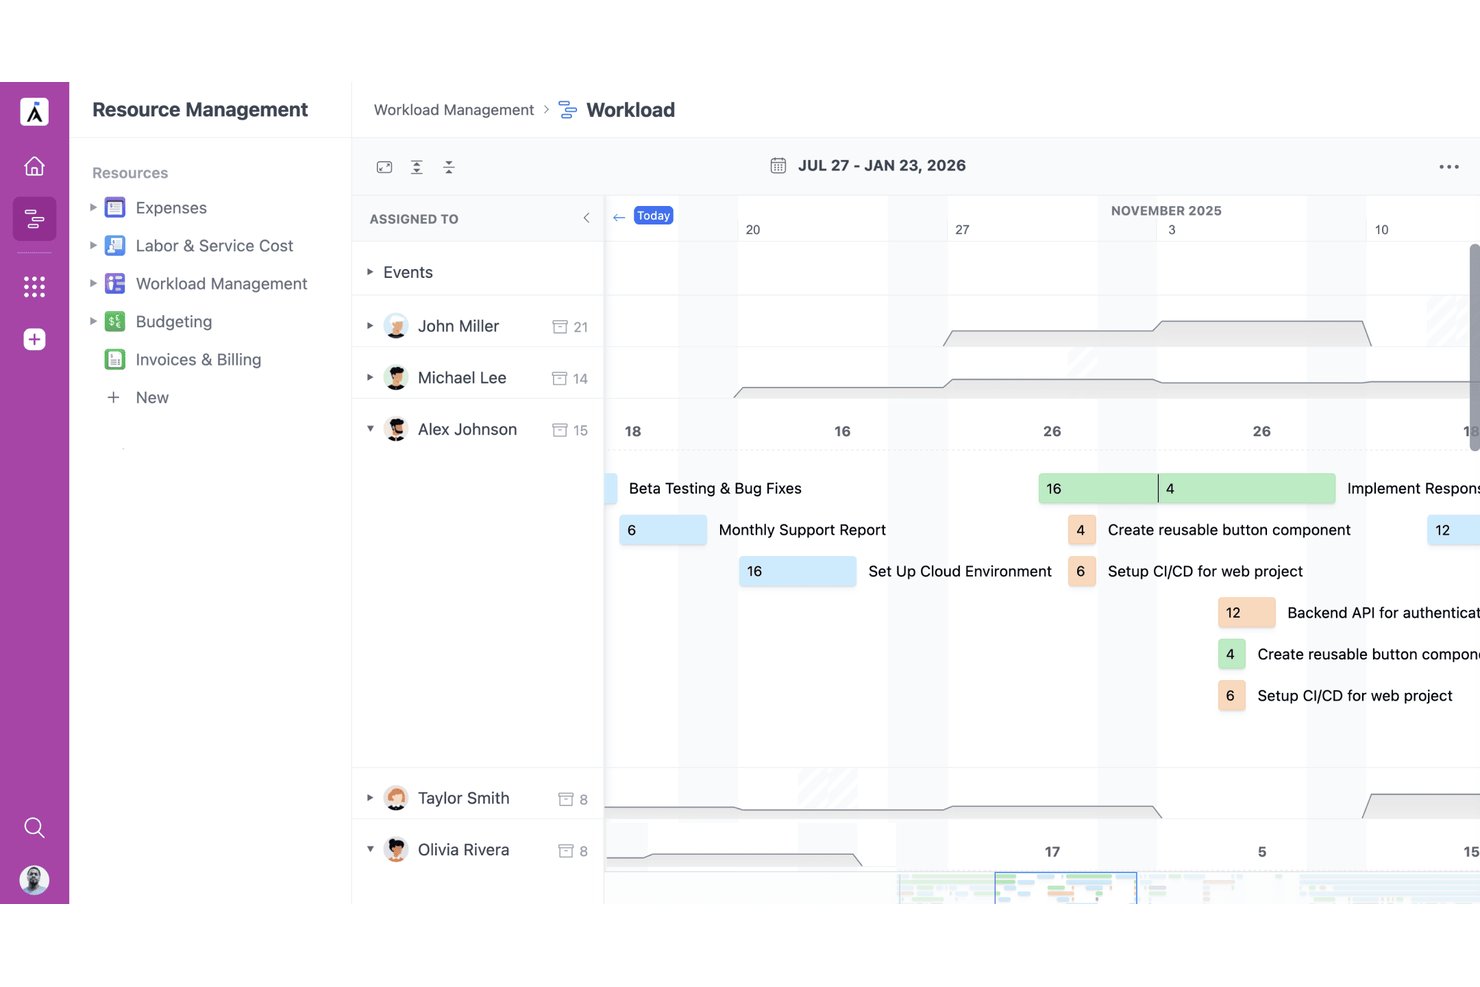The image size is (1480, 987).
Task: Click the collapse all rows icon
Action: [x=449, y=167]
